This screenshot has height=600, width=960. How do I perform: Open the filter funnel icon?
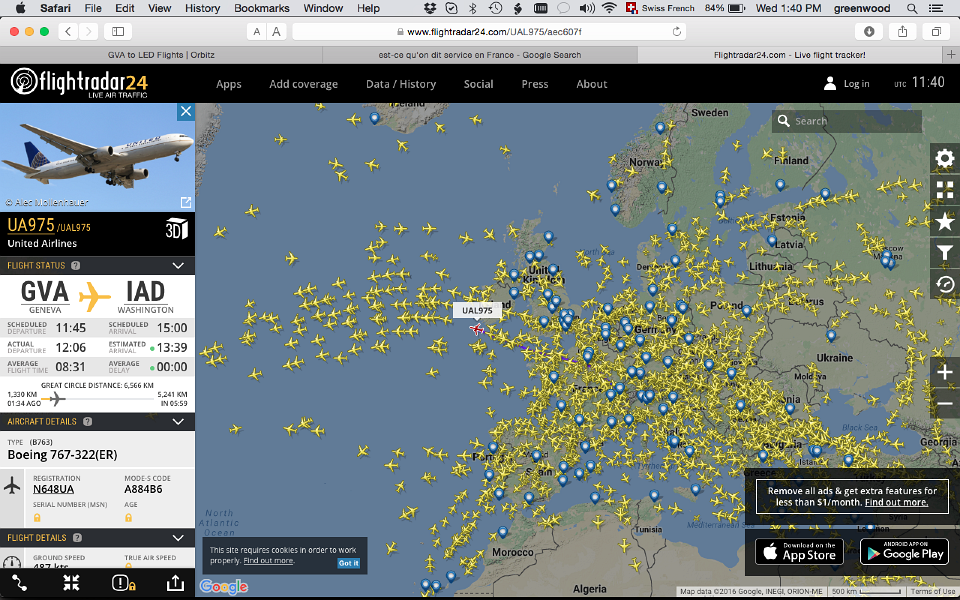coord(945,254)
